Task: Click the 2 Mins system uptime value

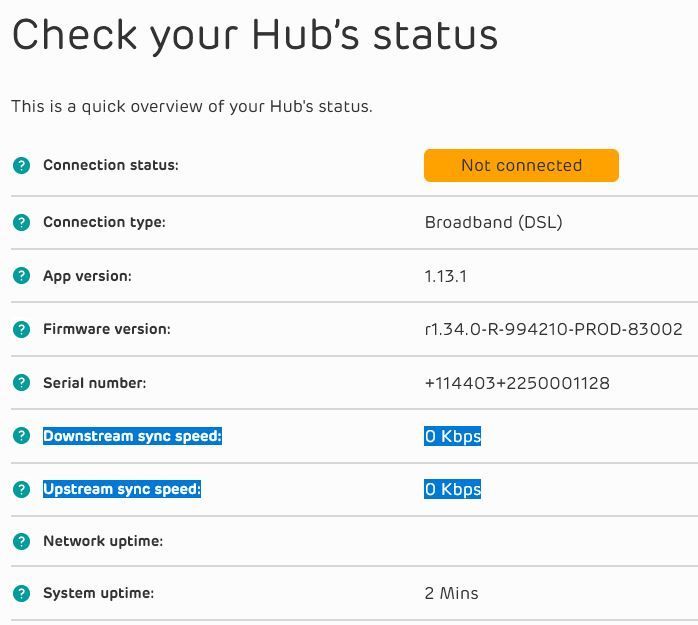Action: [x=451, y=593]
